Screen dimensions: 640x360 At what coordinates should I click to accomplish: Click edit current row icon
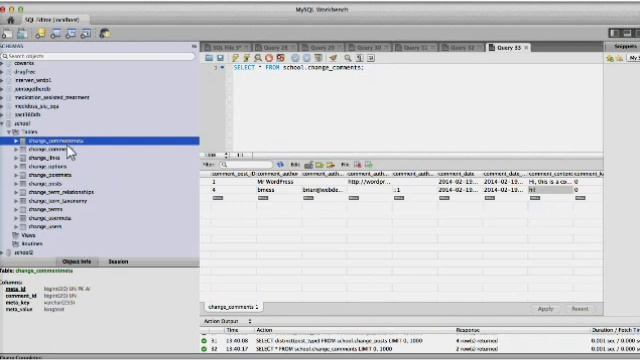click(x=309, y=164)
